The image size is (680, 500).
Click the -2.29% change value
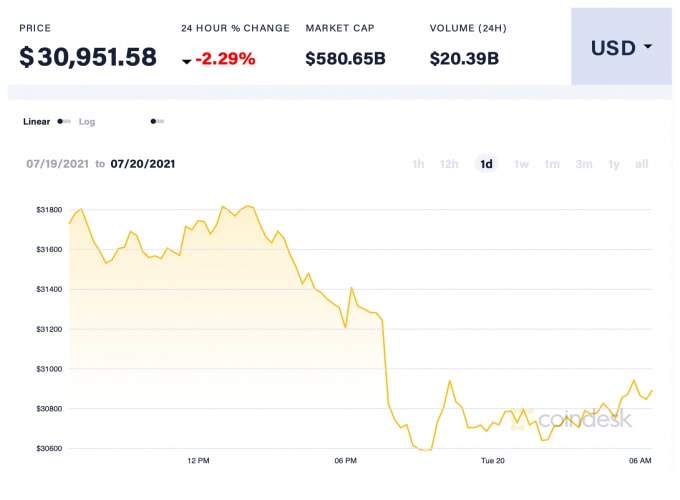tap(226, 59)
